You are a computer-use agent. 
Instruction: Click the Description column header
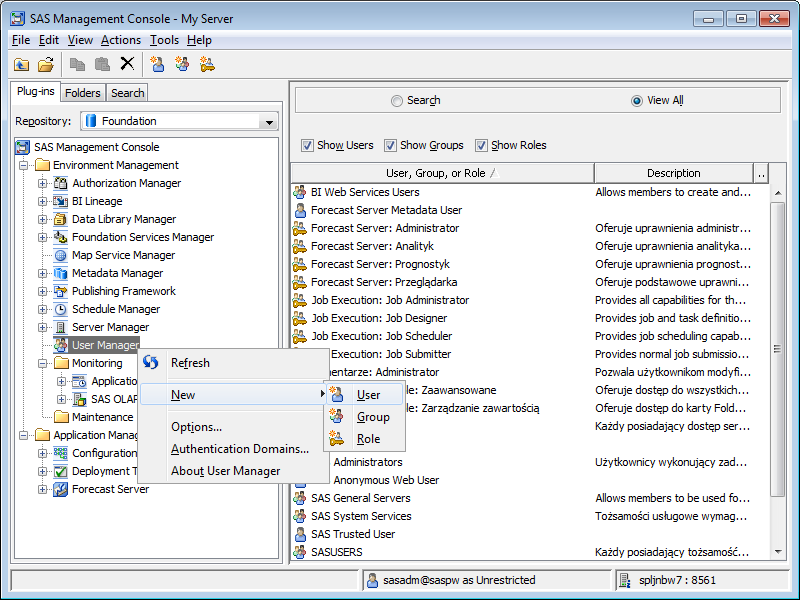pyautogui.click(x=673, y=173)
